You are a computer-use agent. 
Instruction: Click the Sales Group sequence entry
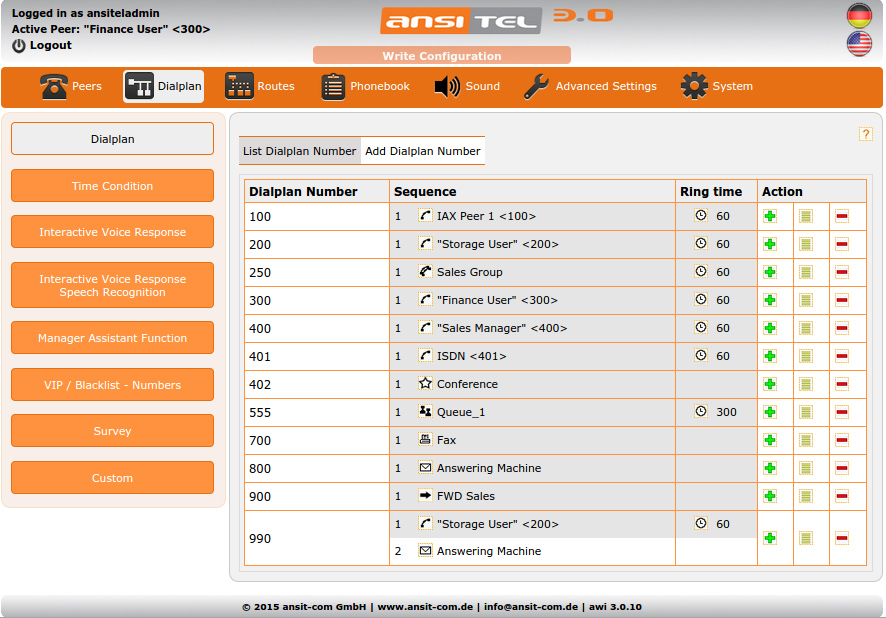click(469, 272)
